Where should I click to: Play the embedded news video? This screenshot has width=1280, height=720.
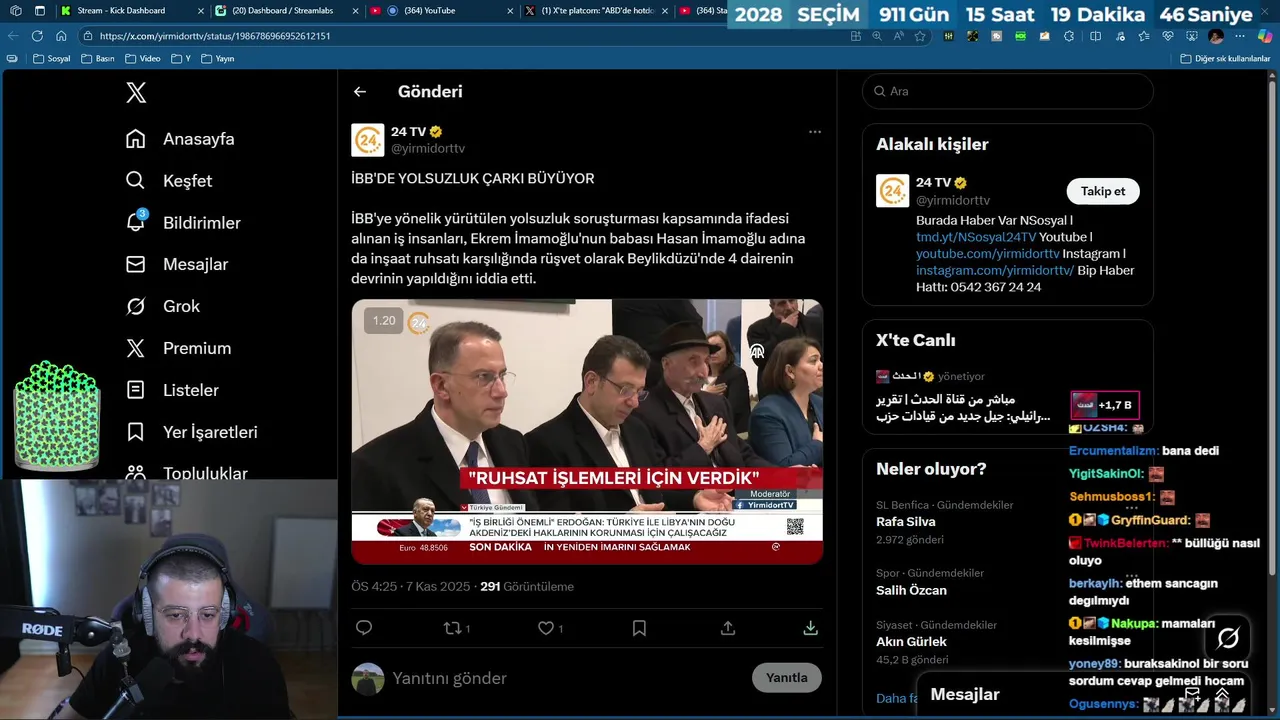click(x=587, y=431)
